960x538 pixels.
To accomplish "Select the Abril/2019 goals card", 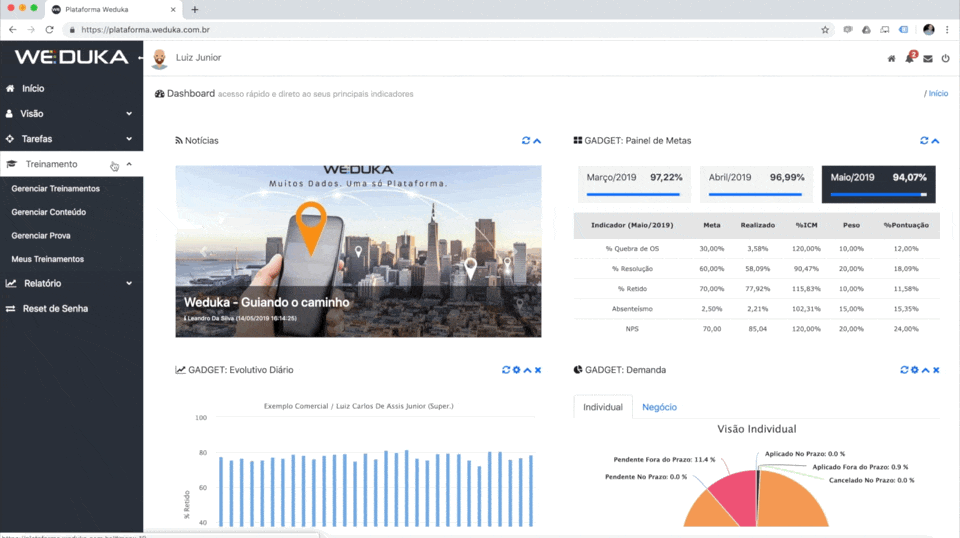I will pyautogui.click(x=756, y=184).
